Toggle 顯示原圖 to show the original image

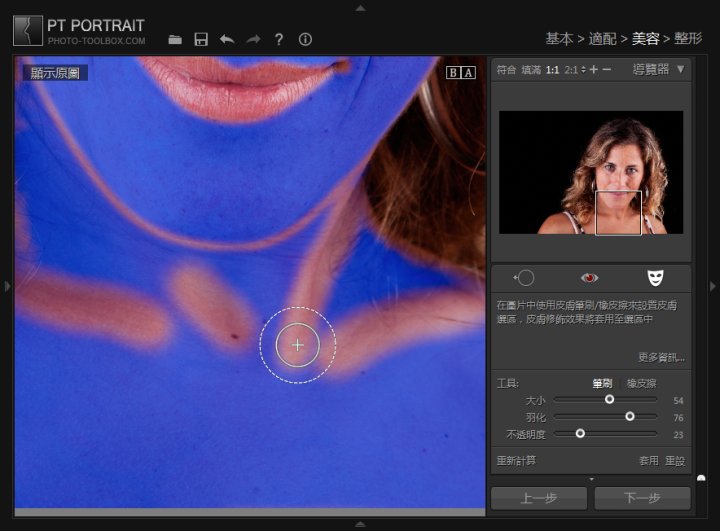point(56,72)
